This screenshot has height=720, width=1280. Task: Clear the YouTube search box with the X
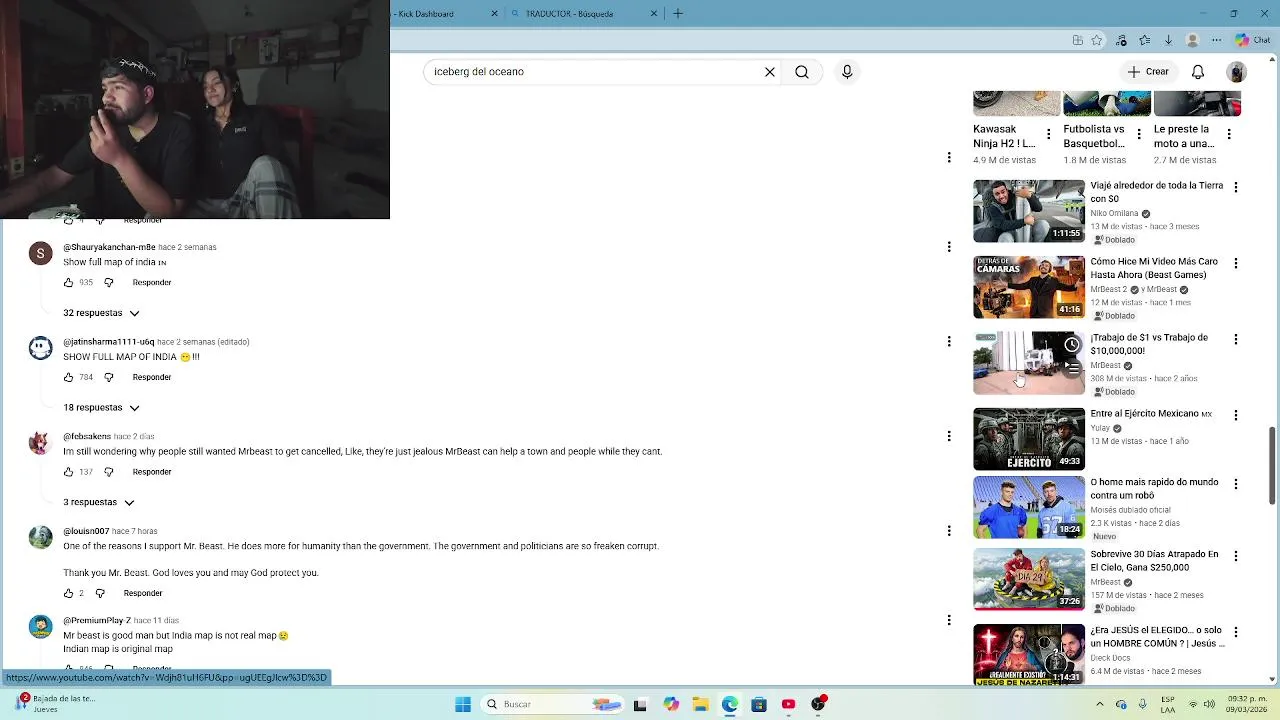(x=770, y=72)
